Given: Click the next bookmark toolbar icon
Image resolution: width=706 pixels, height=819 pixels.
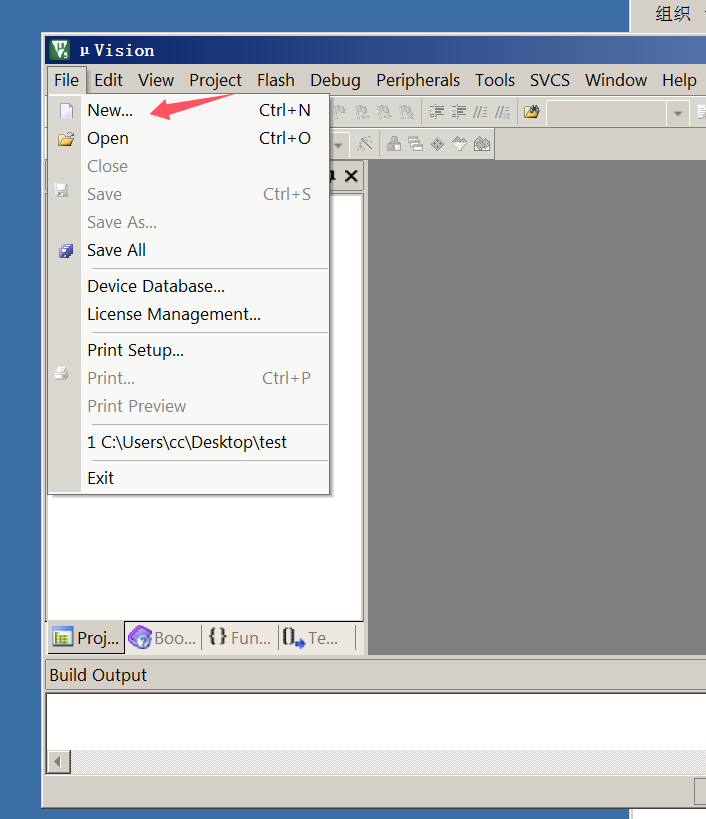Looking at the screenshot, I should coord(384,112).
